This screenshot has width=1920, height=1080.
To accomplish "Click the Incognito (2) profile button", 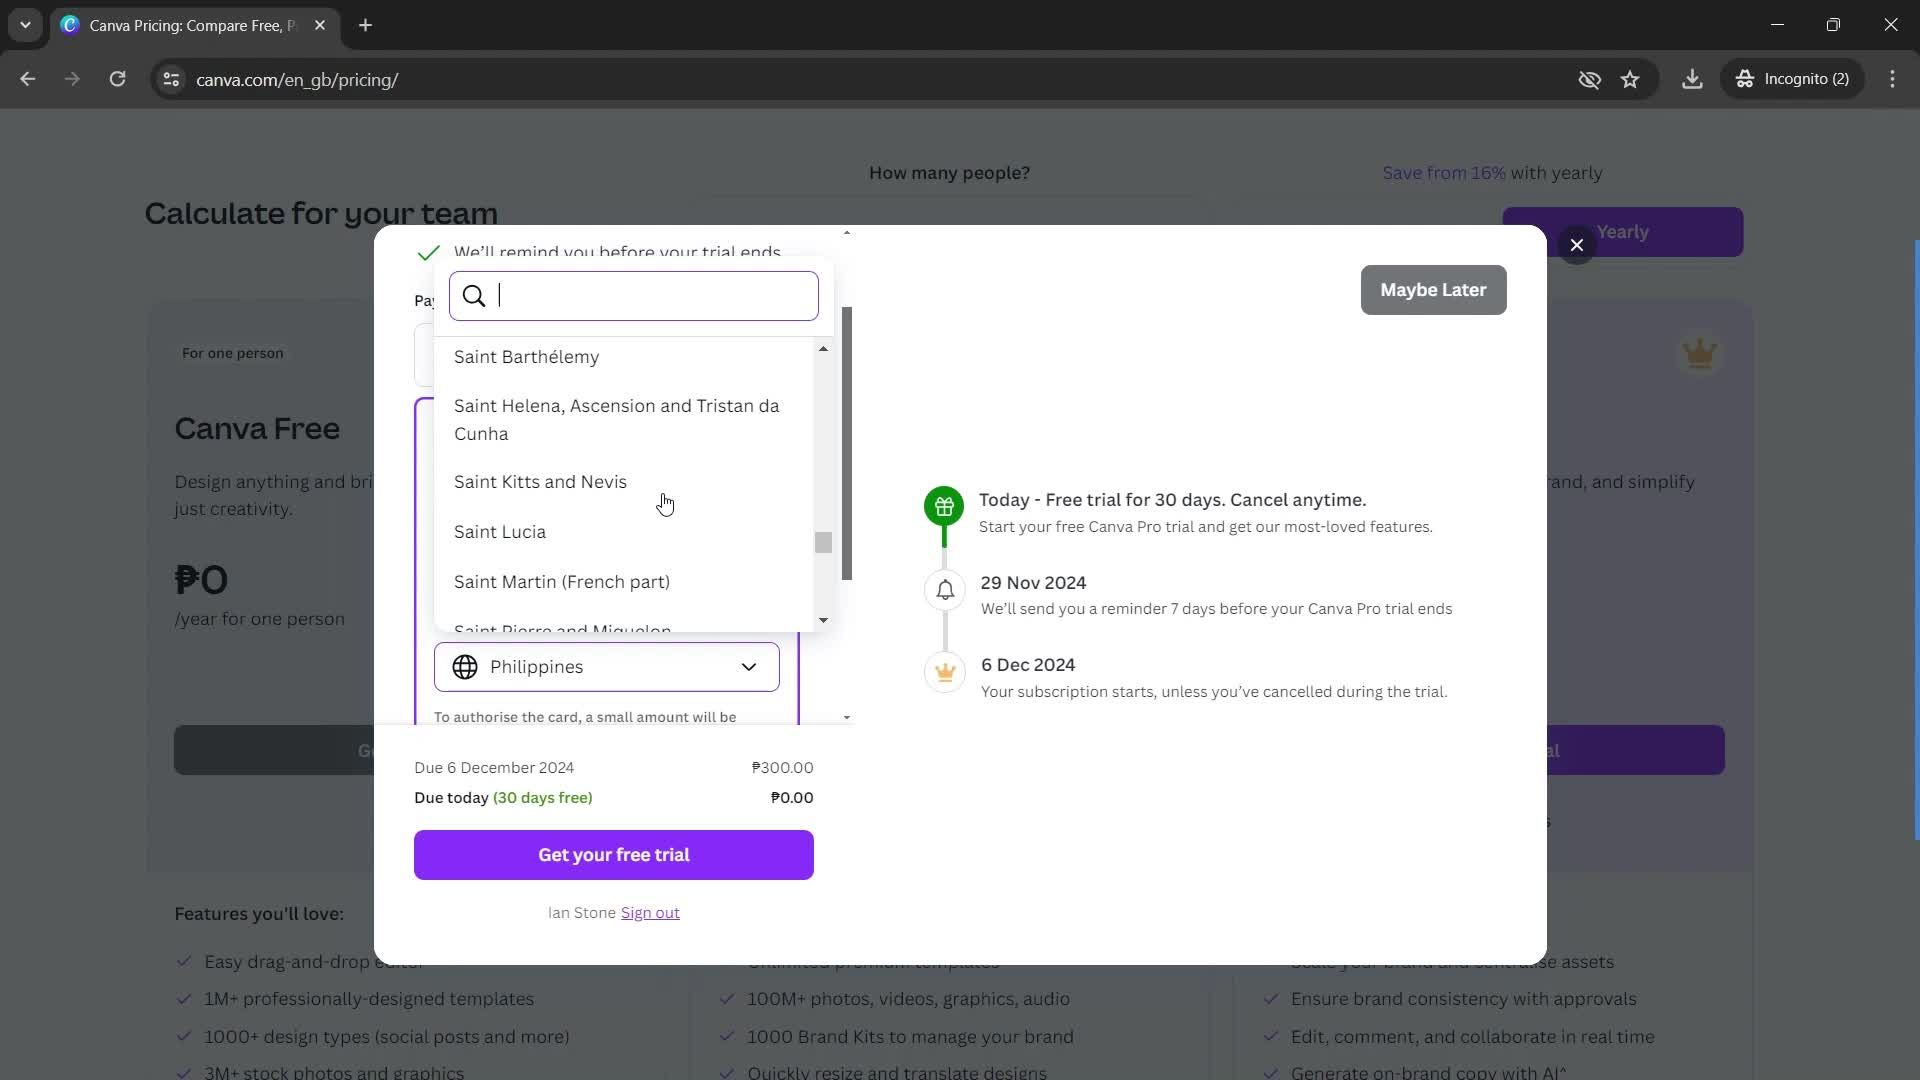I will (1793, 79).
